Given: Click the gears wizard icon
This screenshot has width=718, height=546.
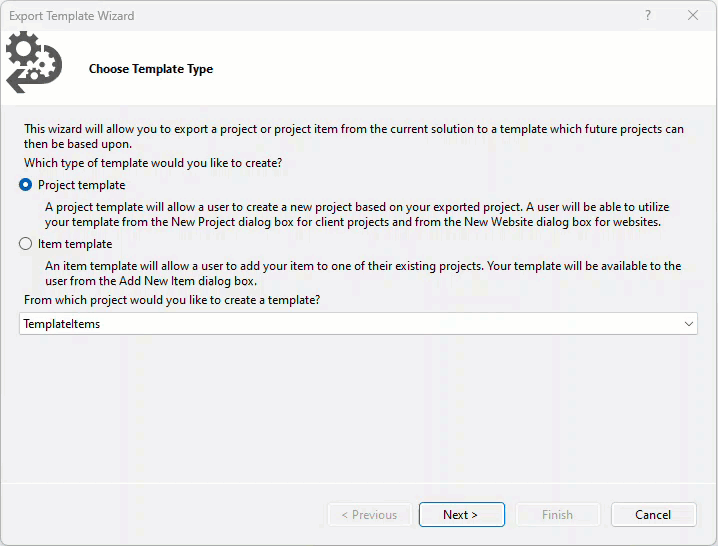Looking at the screenshot, I should click(34, 62).
